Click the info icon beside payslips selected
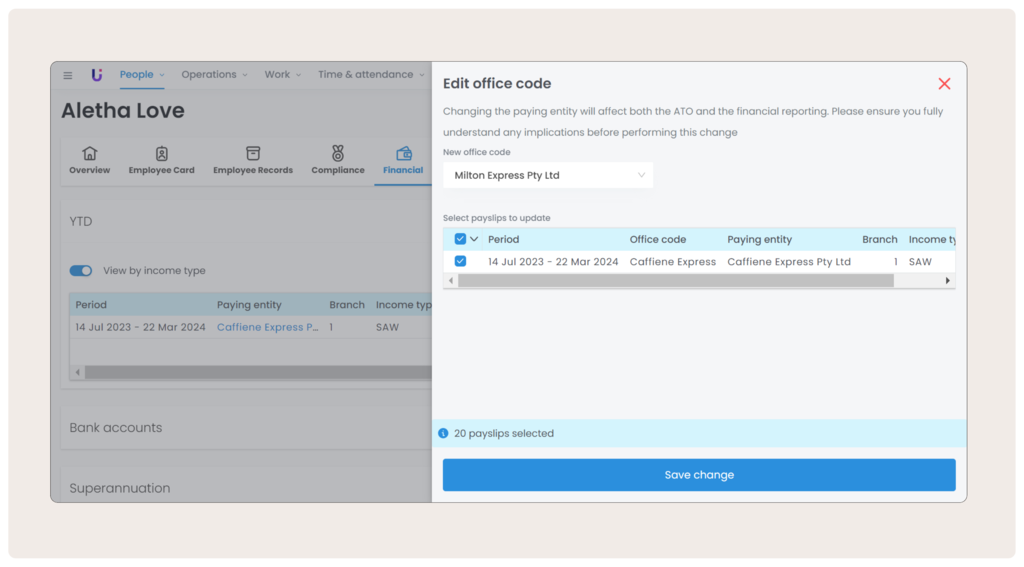 point(443,434)
